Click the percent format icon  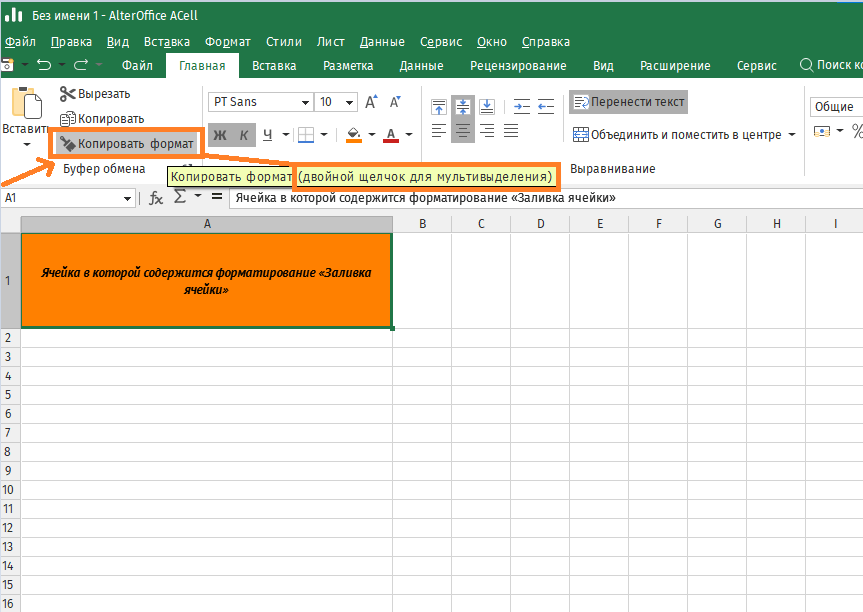click(857, 132)
